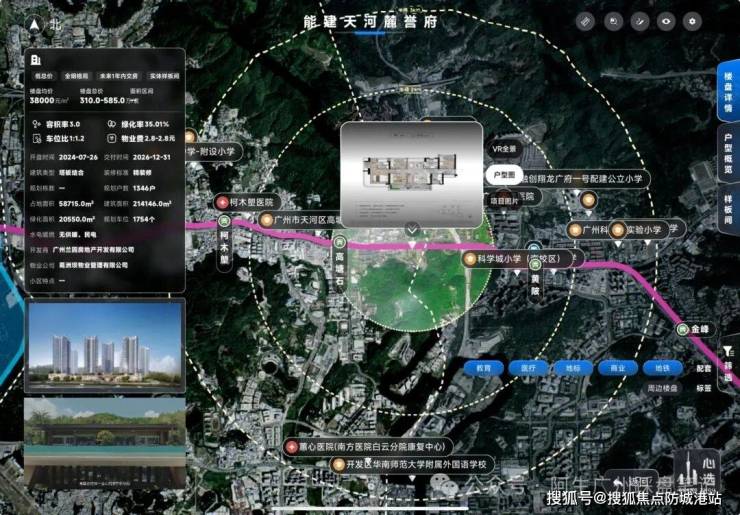Screen dimensions: 740x515
Task: Collapse the popup using the down chevron
Action: click(x=412, y=229)
